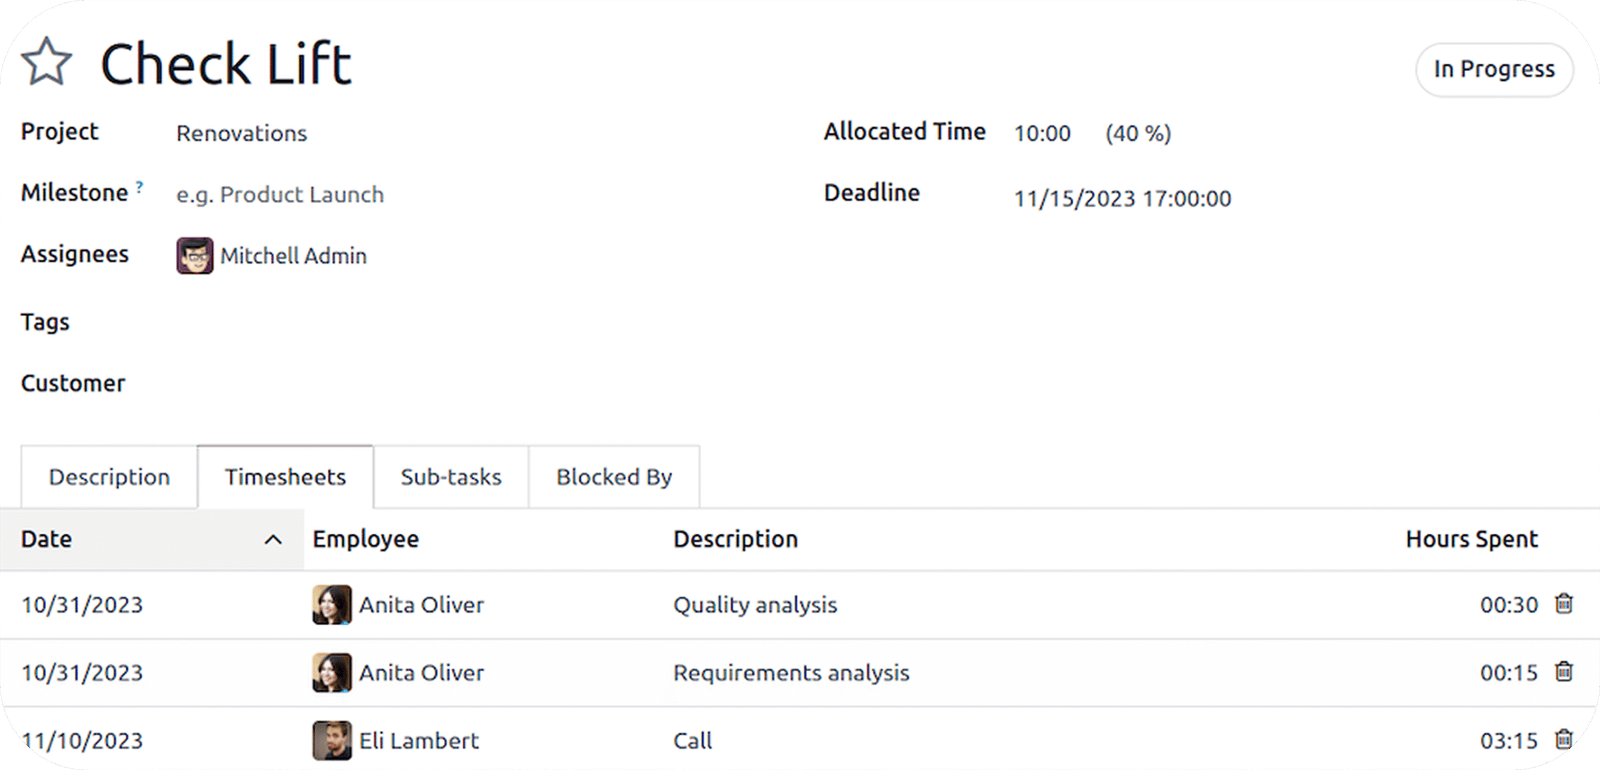Open the Blocked By tab
This screenshot has width=1600, height=770.
(614, 477)
